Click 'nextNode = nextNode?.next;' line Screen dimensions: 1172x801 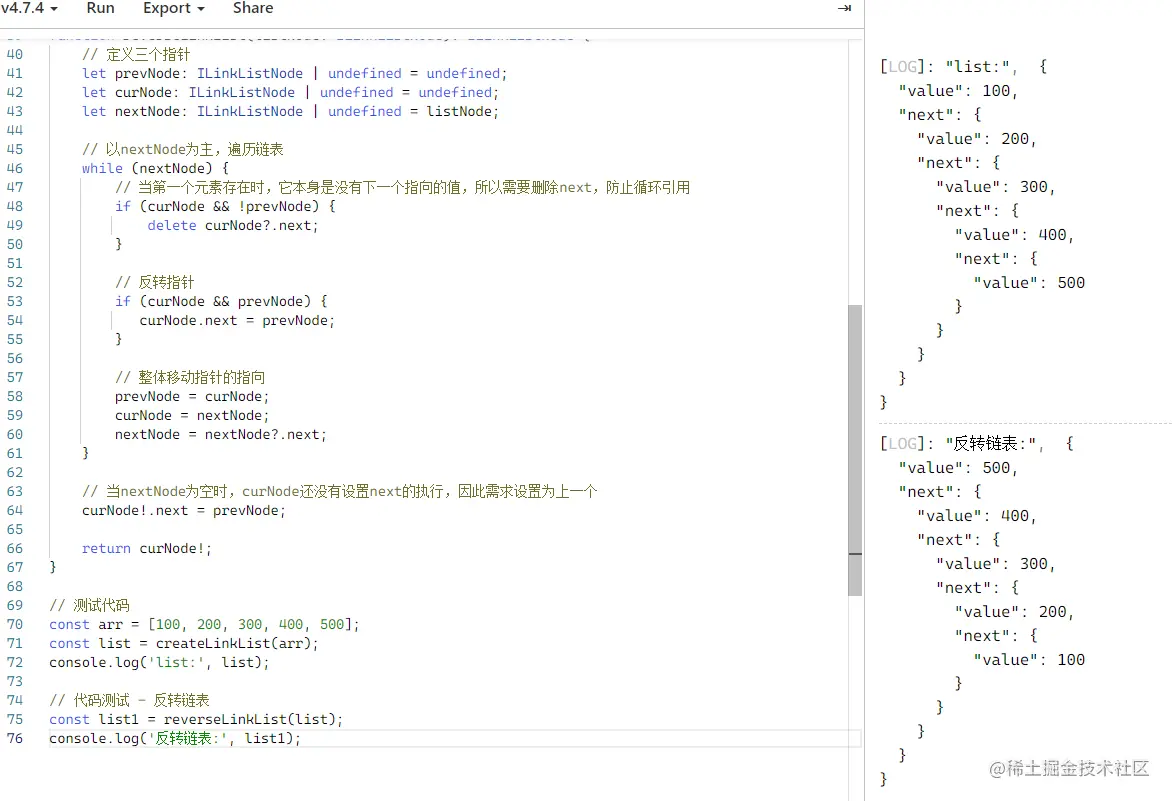pyautogui.click(x=220, y=435)
